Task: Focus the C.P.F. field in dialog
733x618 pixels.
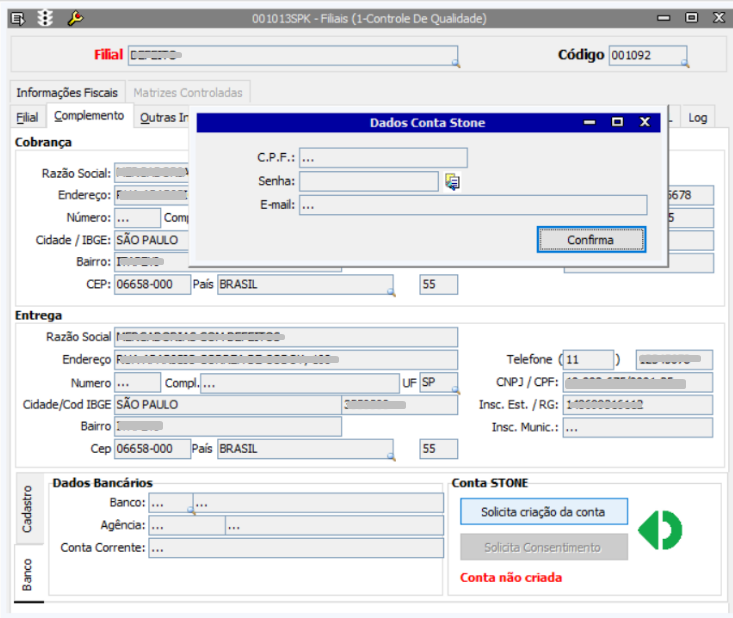Action: click(x=383, y=158)
